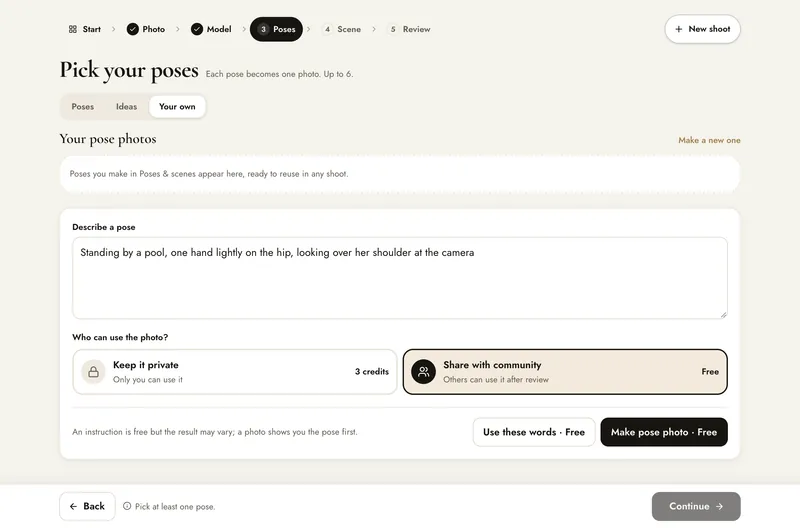Click the left arrow icon in Back button
The height and width of the screenshot is (528, 800).
pyautogui.click(x=73, y=506)
